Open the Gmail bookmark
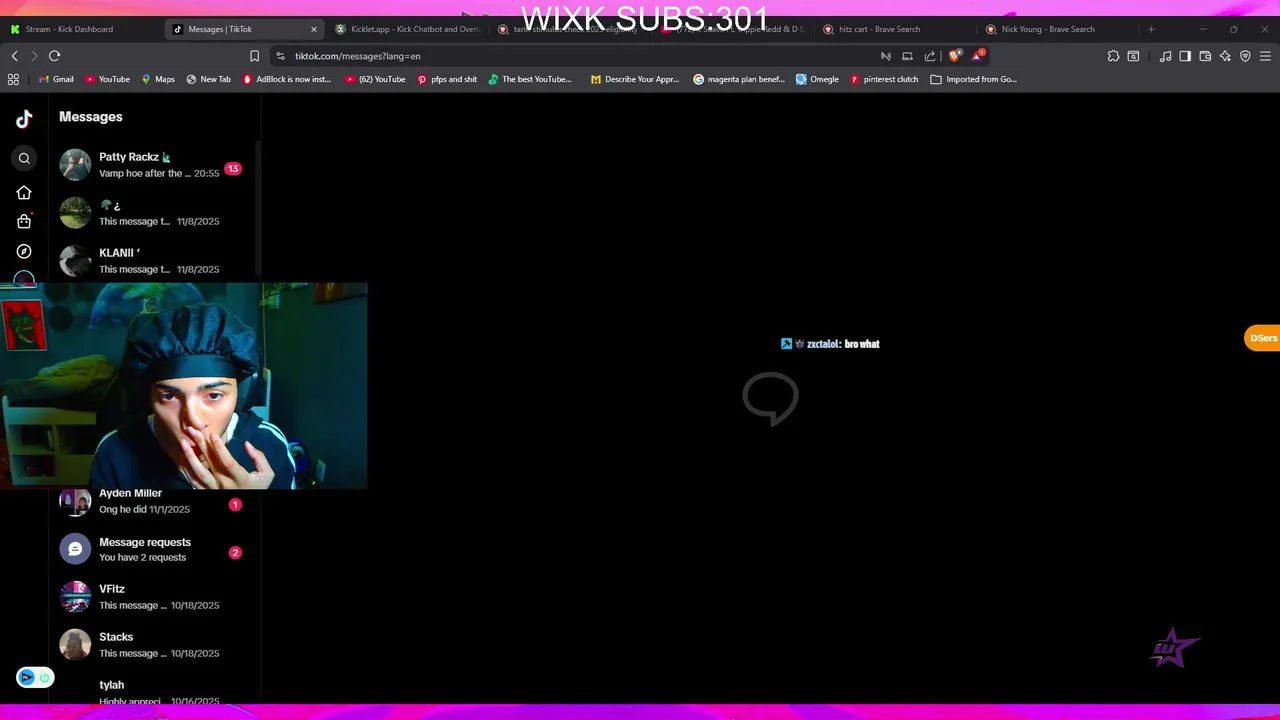The width and height of the screenshot is (1280, 720). pos(55,79)
